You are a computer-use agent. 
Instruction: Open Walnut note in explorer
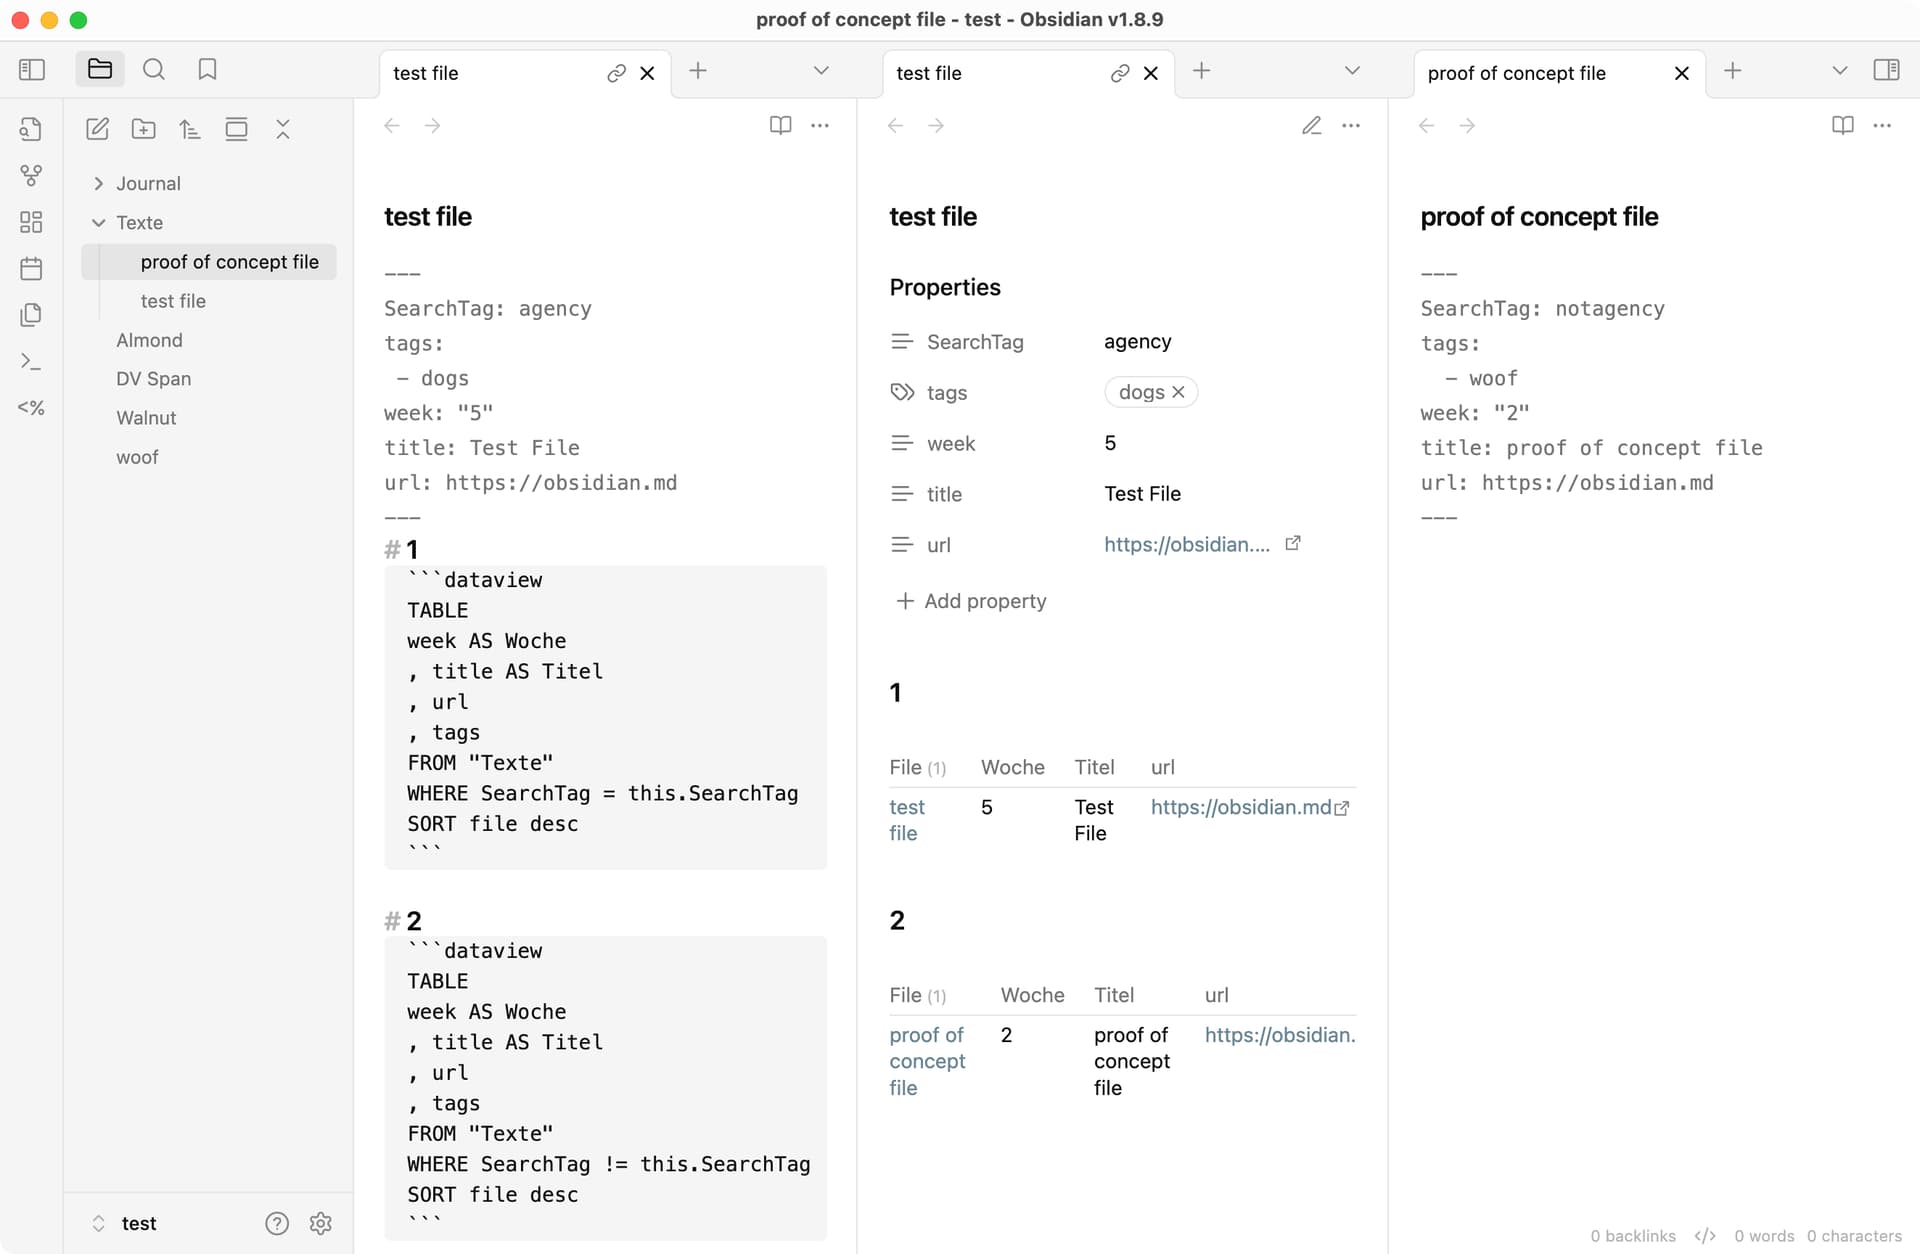coord(146,418)
